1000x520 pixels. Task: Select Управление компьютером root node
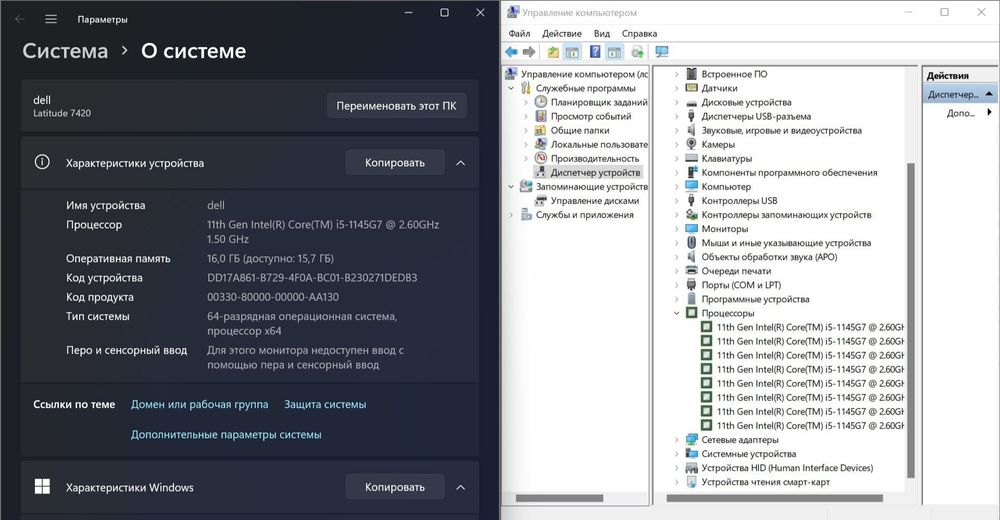pyautogui.click(x=584, y=74)
